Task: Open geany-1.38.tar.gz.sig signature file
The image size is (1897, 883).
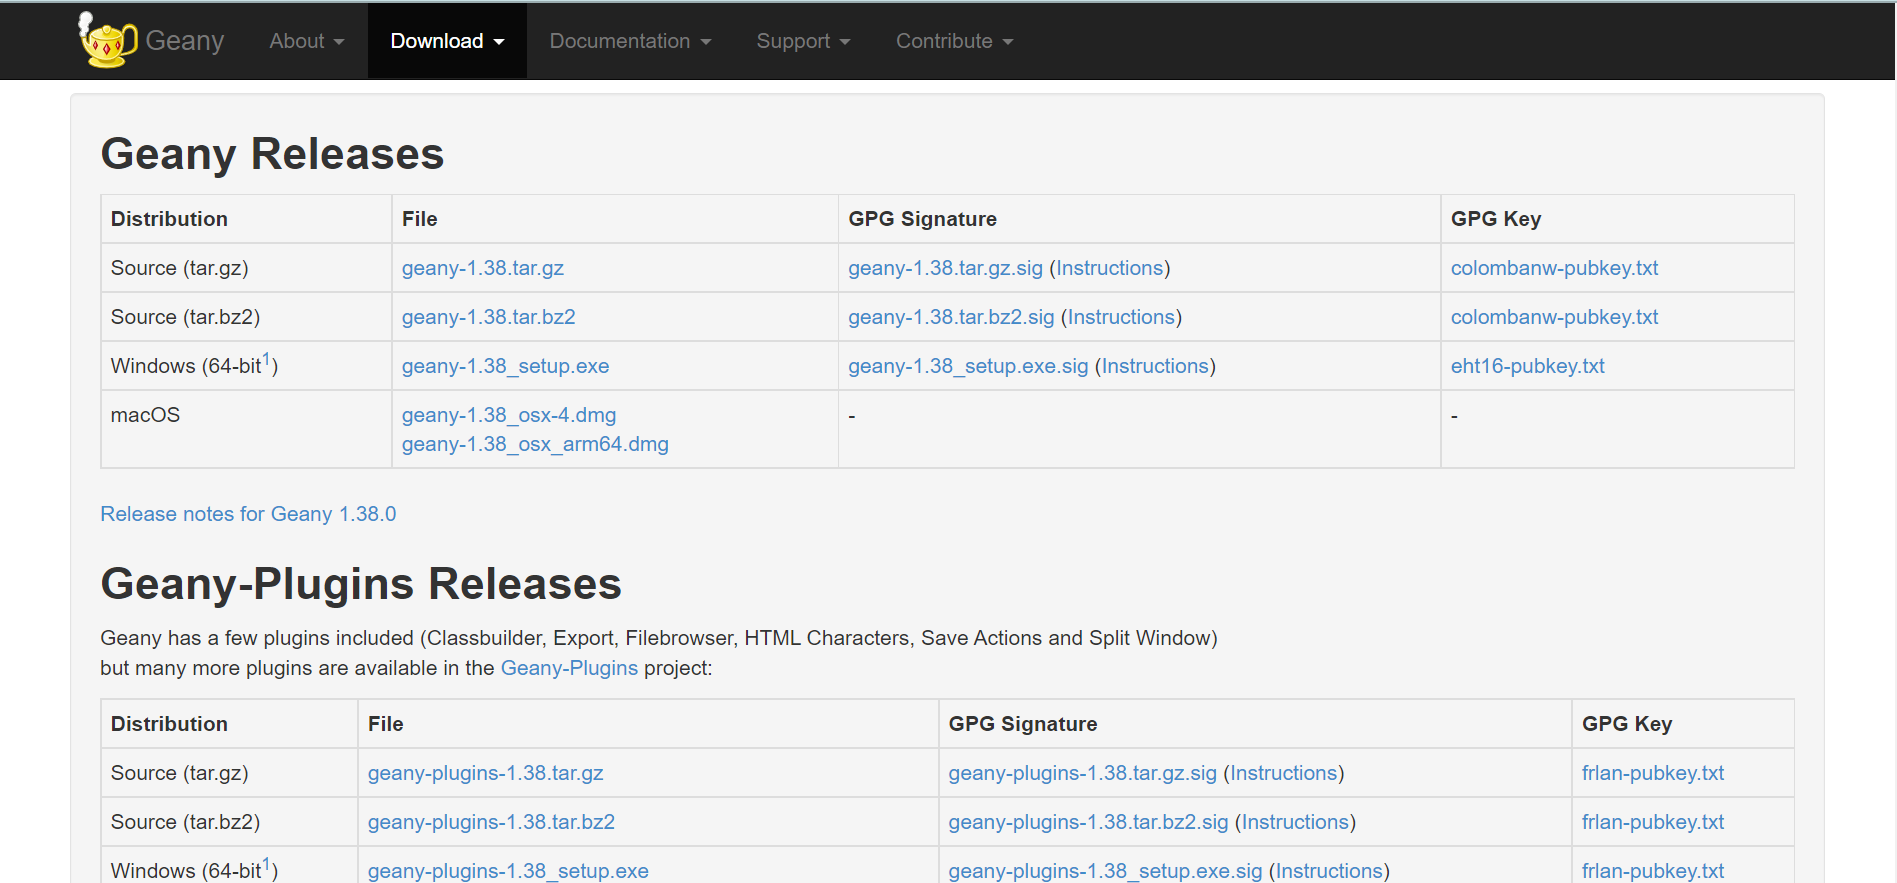Action: click(x=945, y=268)
